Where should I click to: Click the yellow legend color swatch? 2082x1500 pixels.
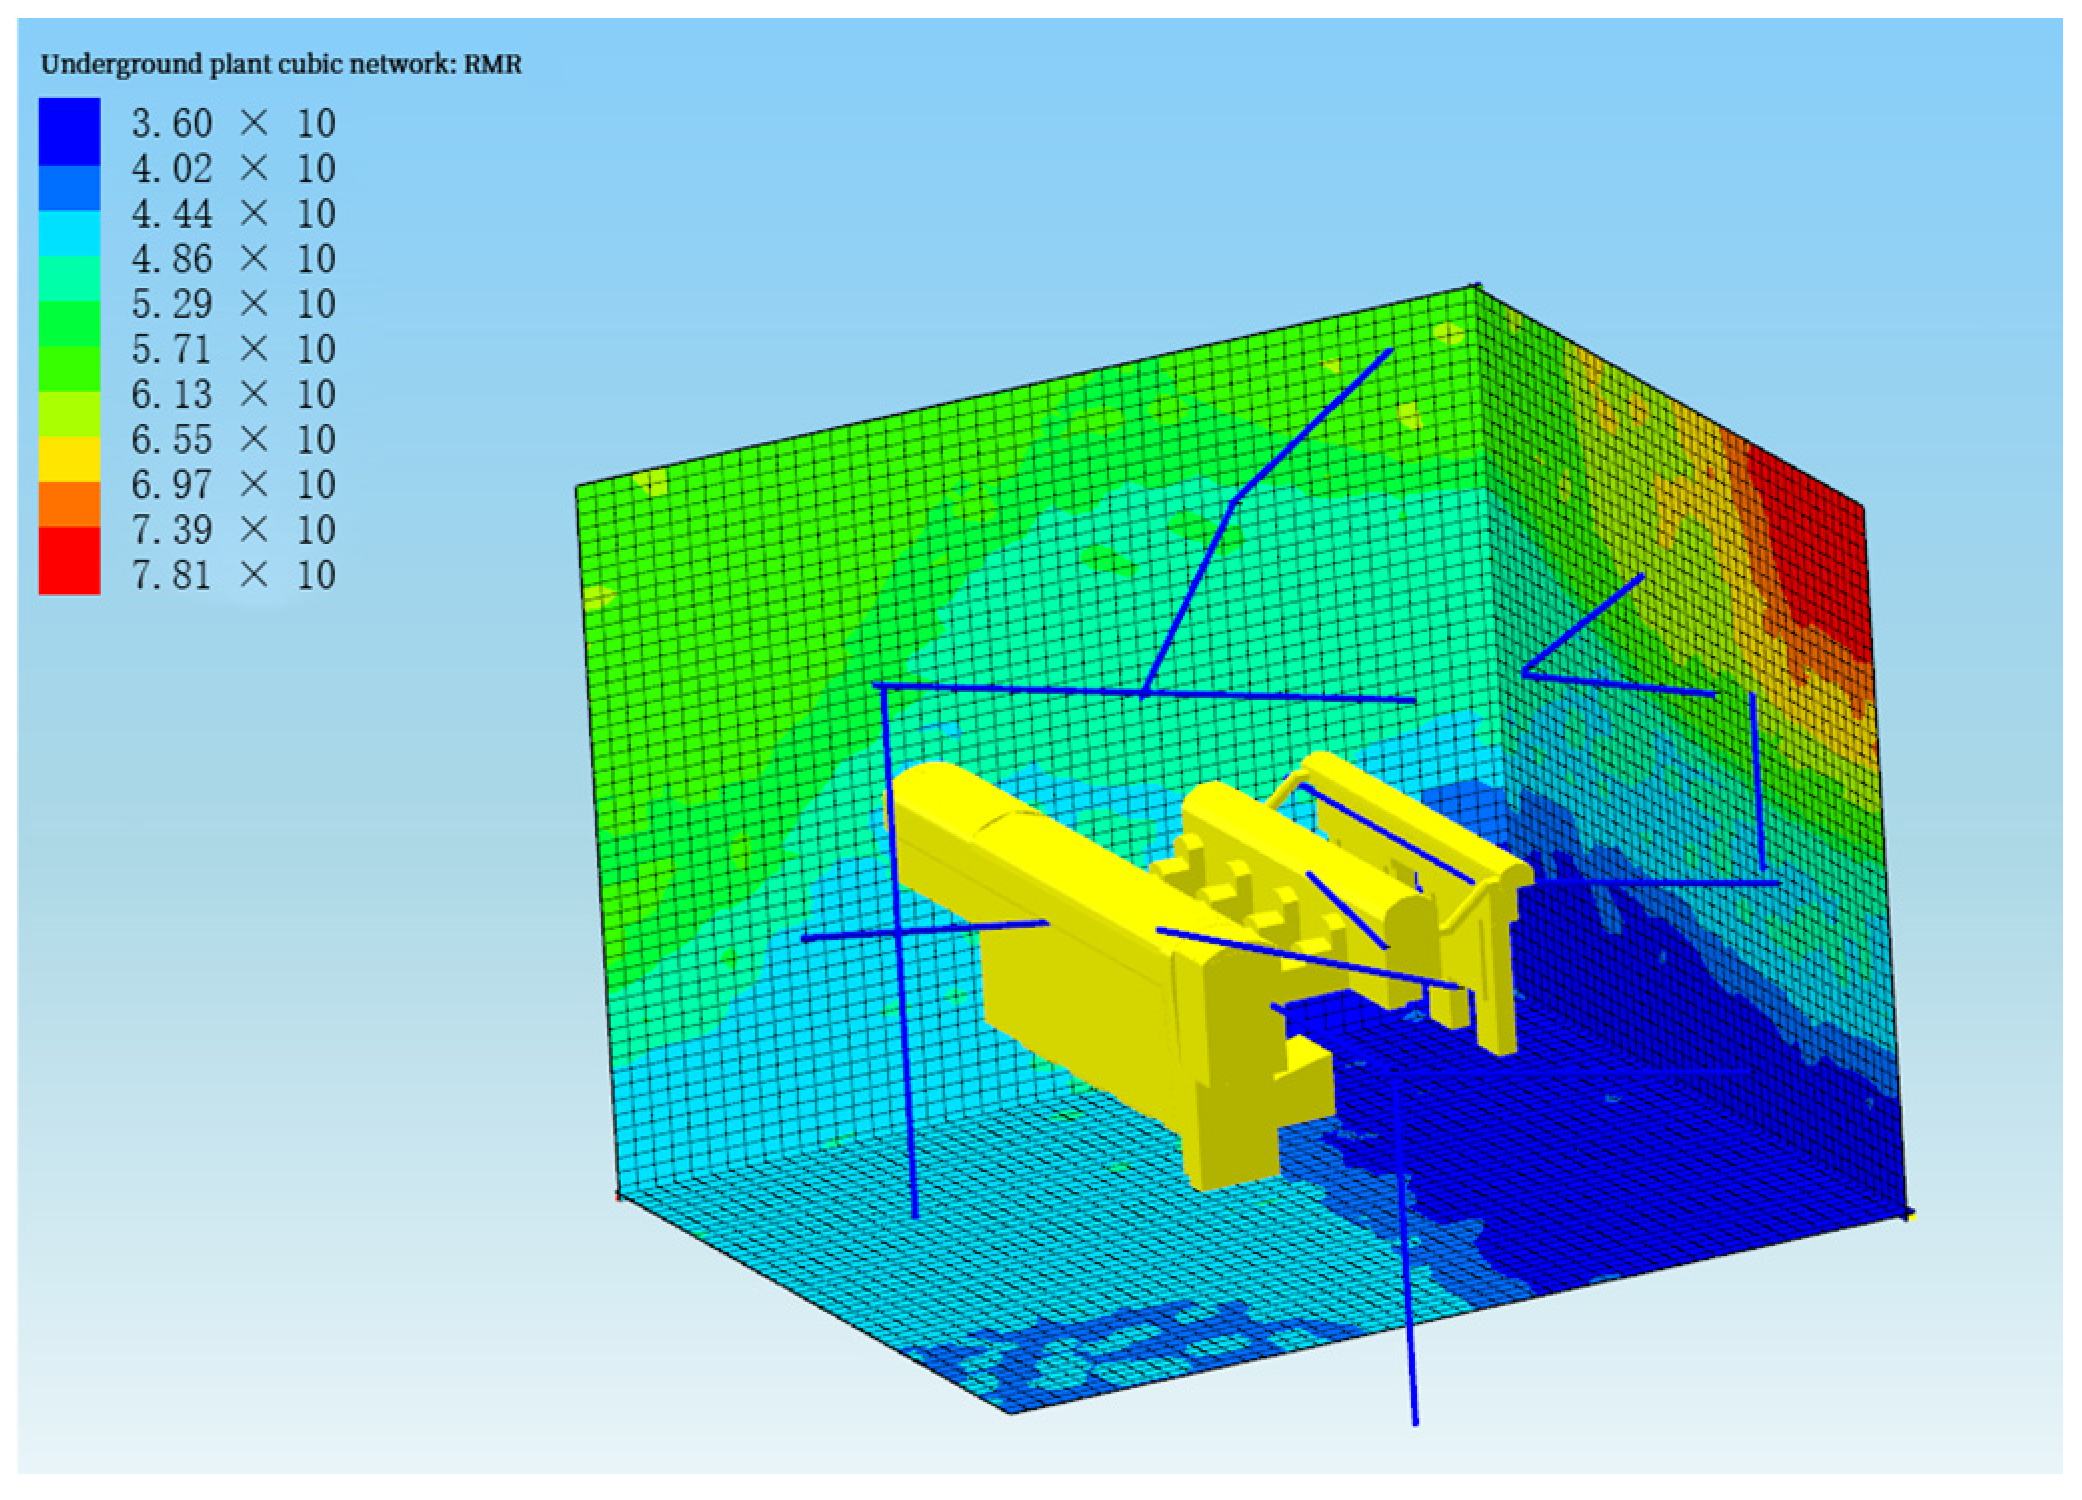(x=69, y=458)
